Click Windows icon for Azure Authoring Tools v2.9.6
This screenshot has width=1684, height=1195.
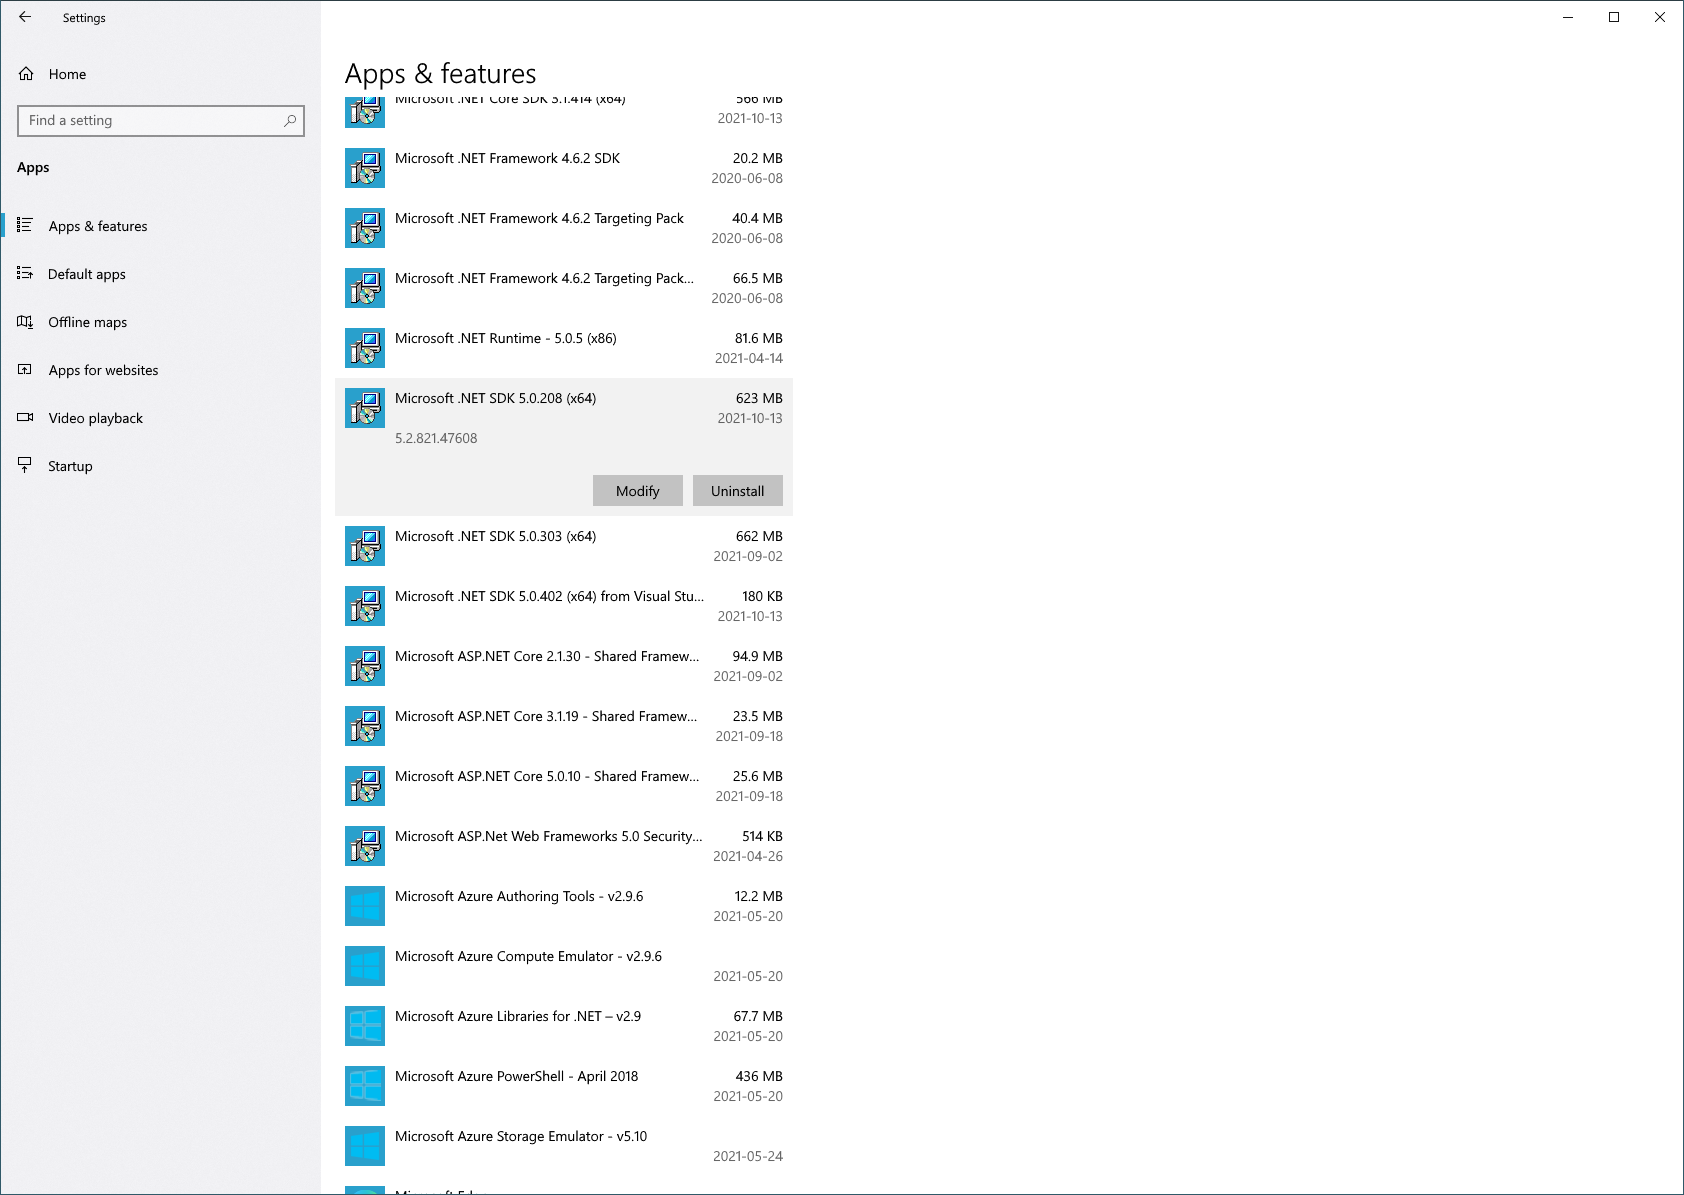tap(365, 906)
